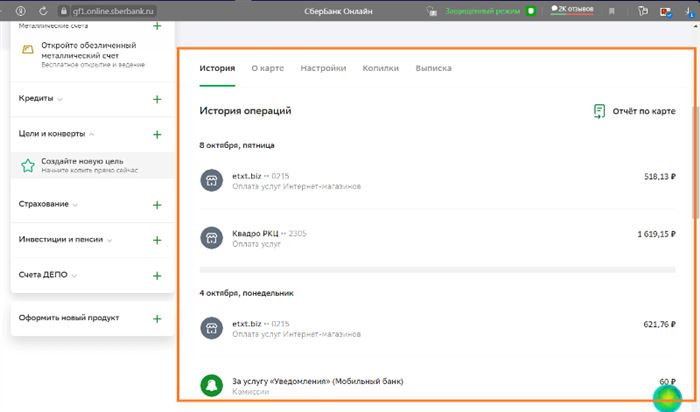Viewport: 700px width, 412px height.
Task: Click the История операций heading
Action: (x=245, y=111)
